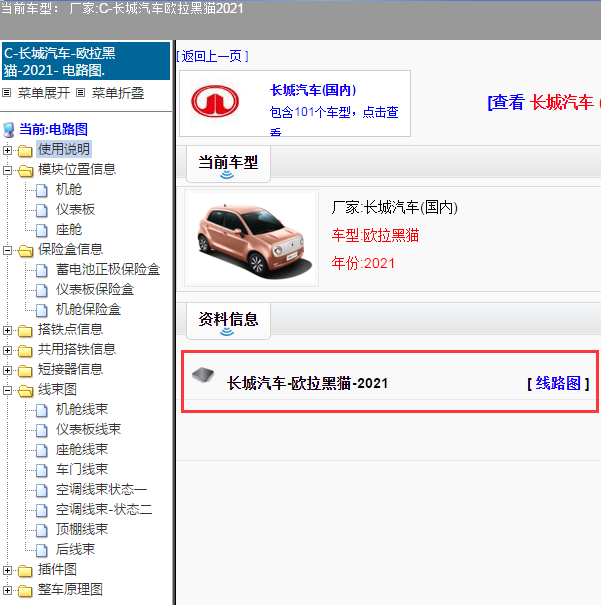This screenshot has width=601, height=605.
Task: Click the 查看 长城汽车 link
Action: (544, 103)
